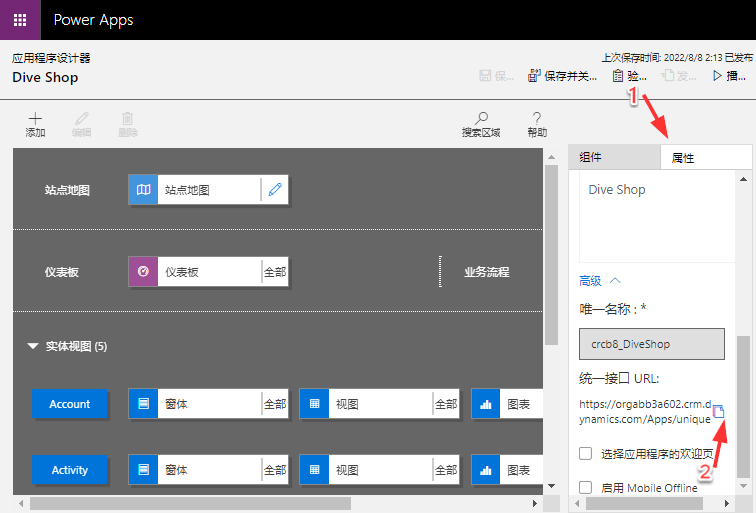
Task: Click 全部 on Activity form tile
Action: tap(275, 470)
